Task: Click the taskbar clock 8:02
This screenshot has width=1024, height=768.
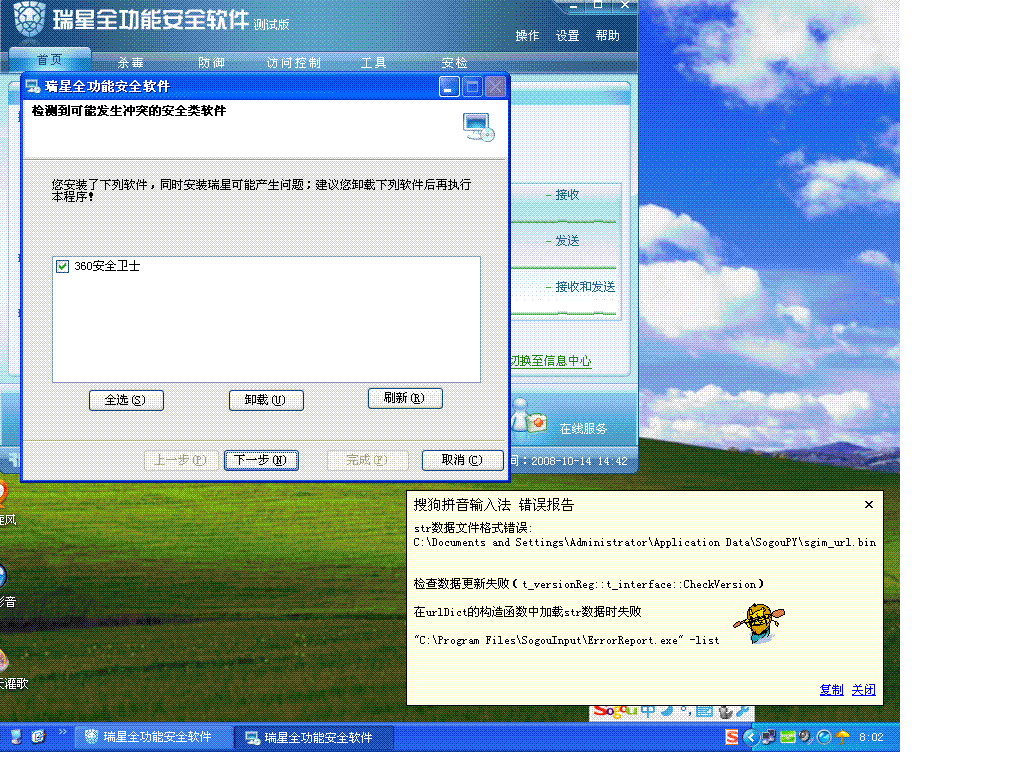Action: 871,737
